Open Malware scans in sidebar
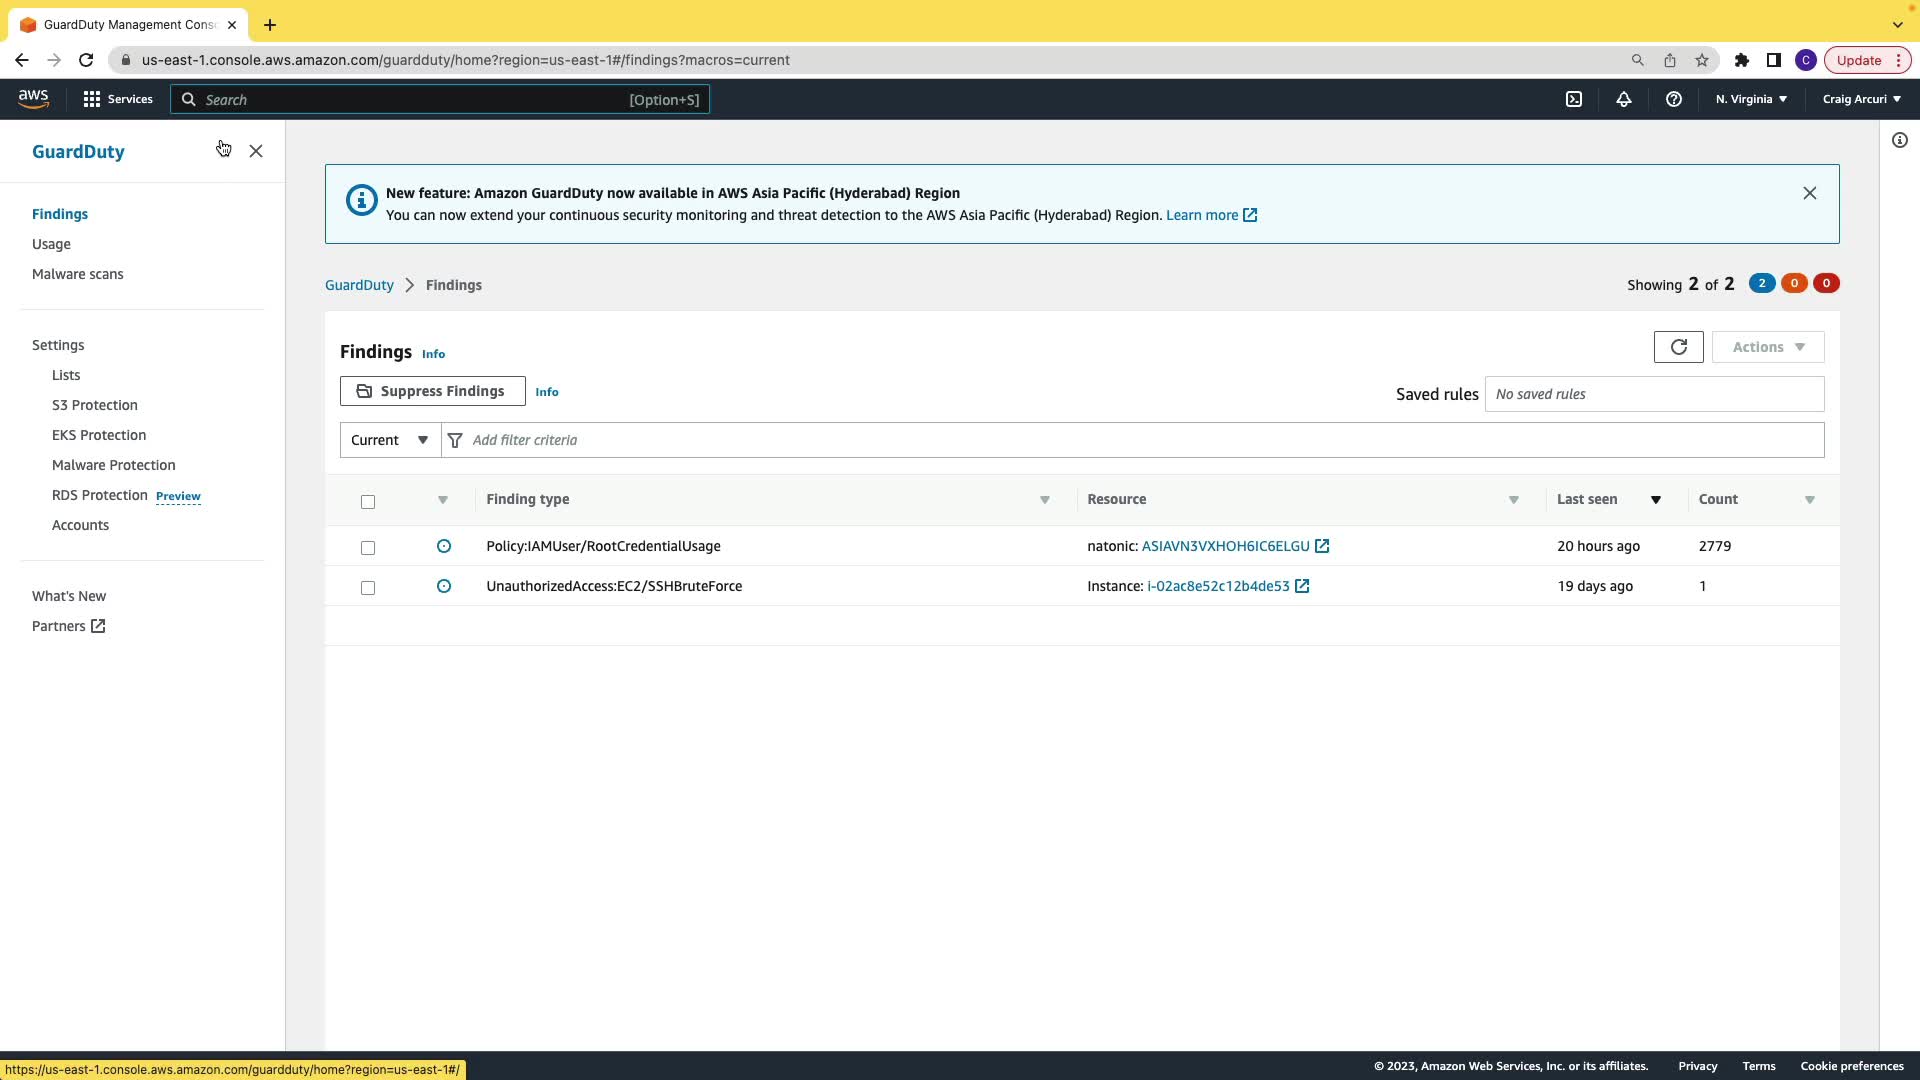1920x1080 pixels. point(78,274)
